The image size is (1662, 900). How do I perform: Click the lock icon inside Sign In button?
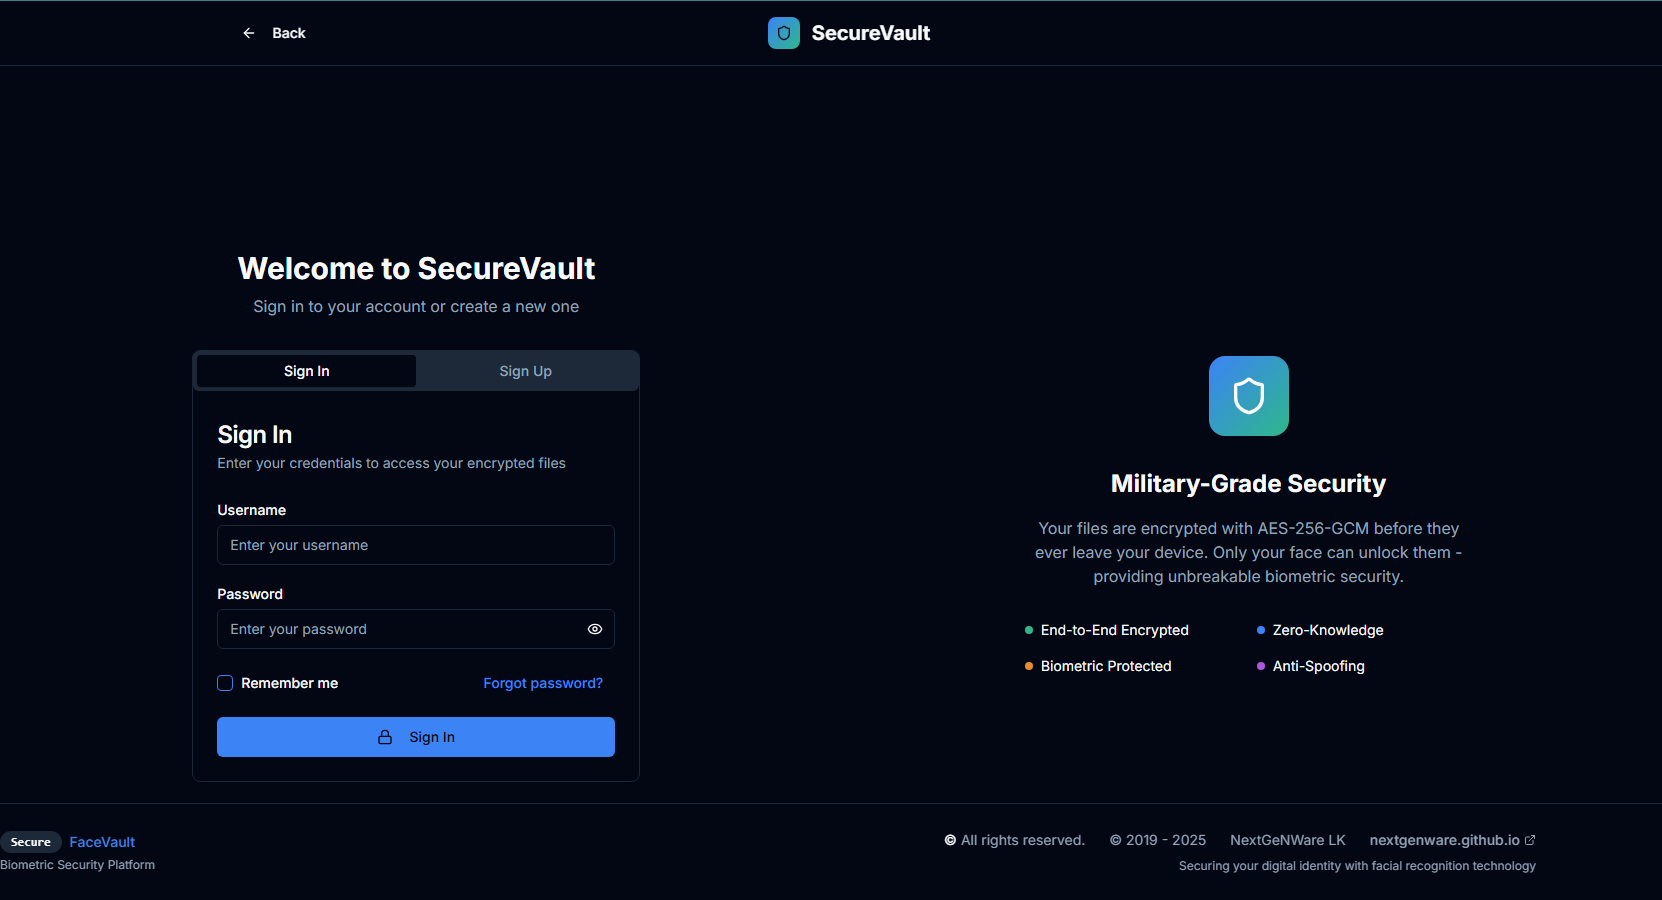386,736
